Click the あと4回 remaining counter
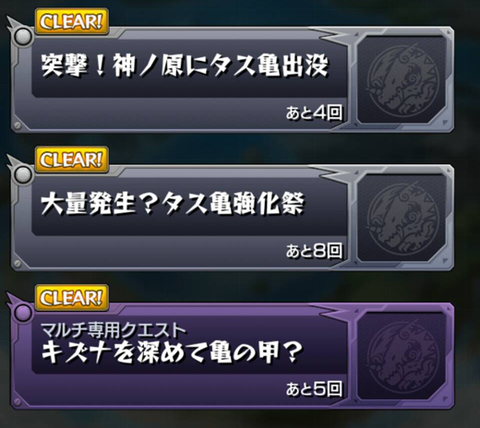The height and width of the screenshot is (428, 480). (314, 113)
